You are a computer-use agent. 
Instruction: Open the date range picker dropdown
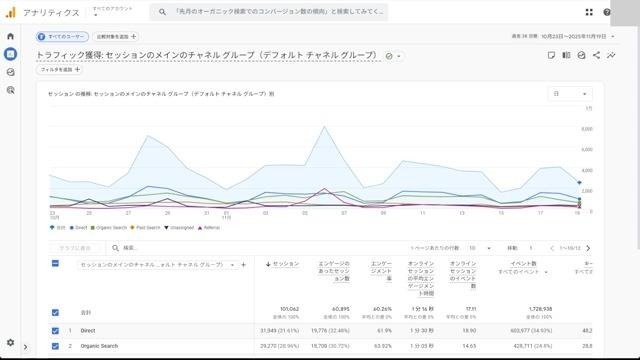point(564,37)
